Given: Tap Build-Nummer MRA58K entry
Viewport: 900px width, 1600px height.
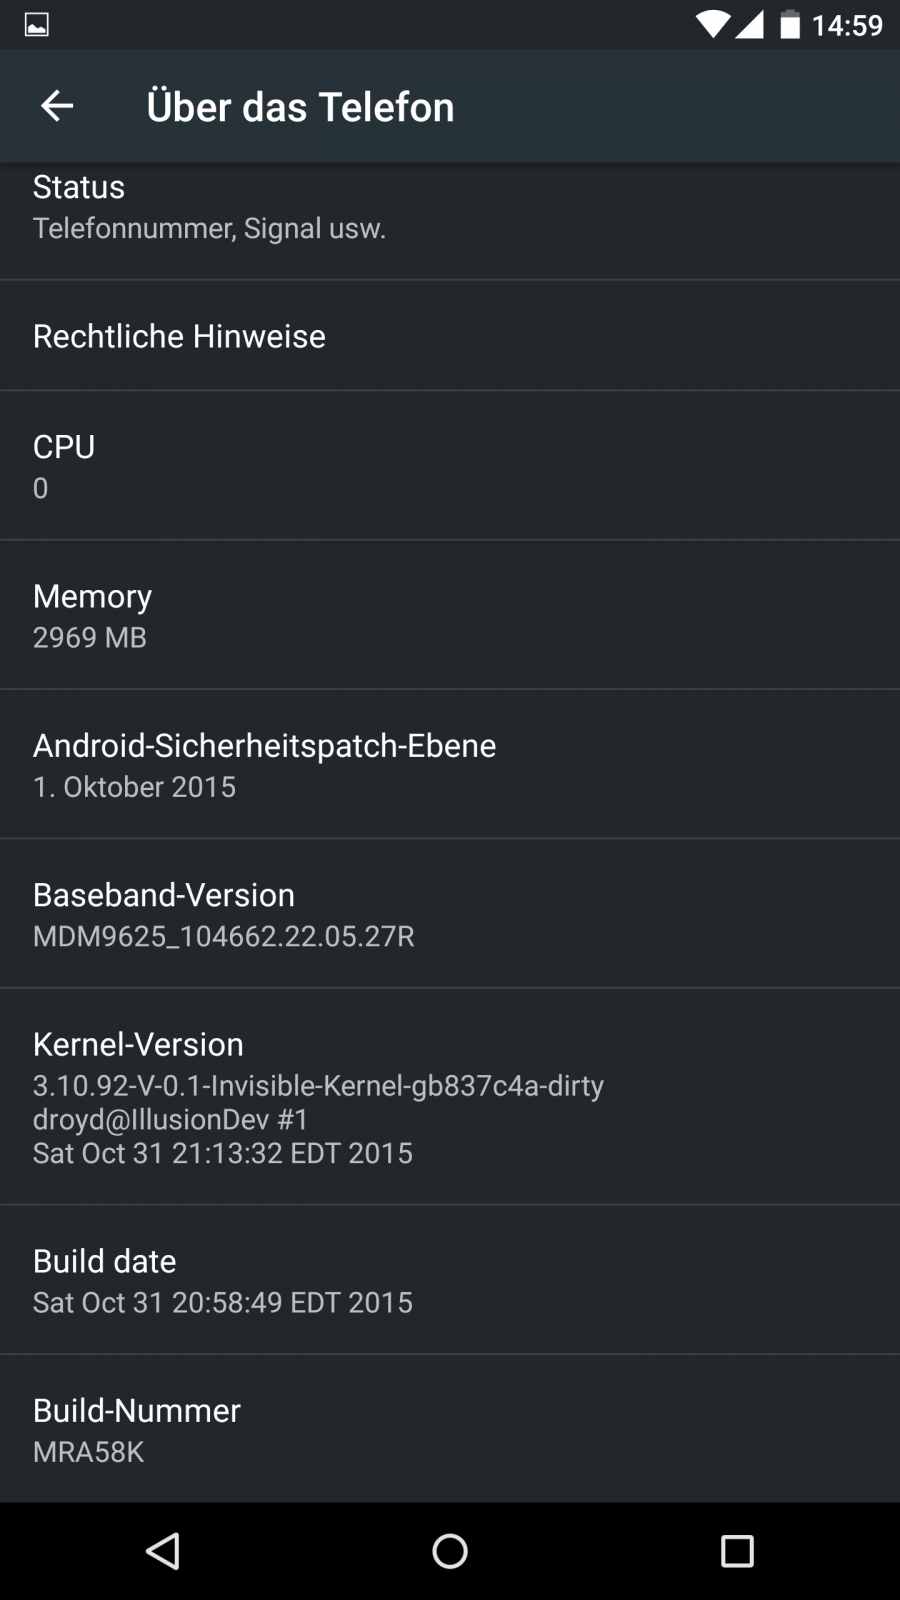Looking at the screenshot, I should (450, 1429).
